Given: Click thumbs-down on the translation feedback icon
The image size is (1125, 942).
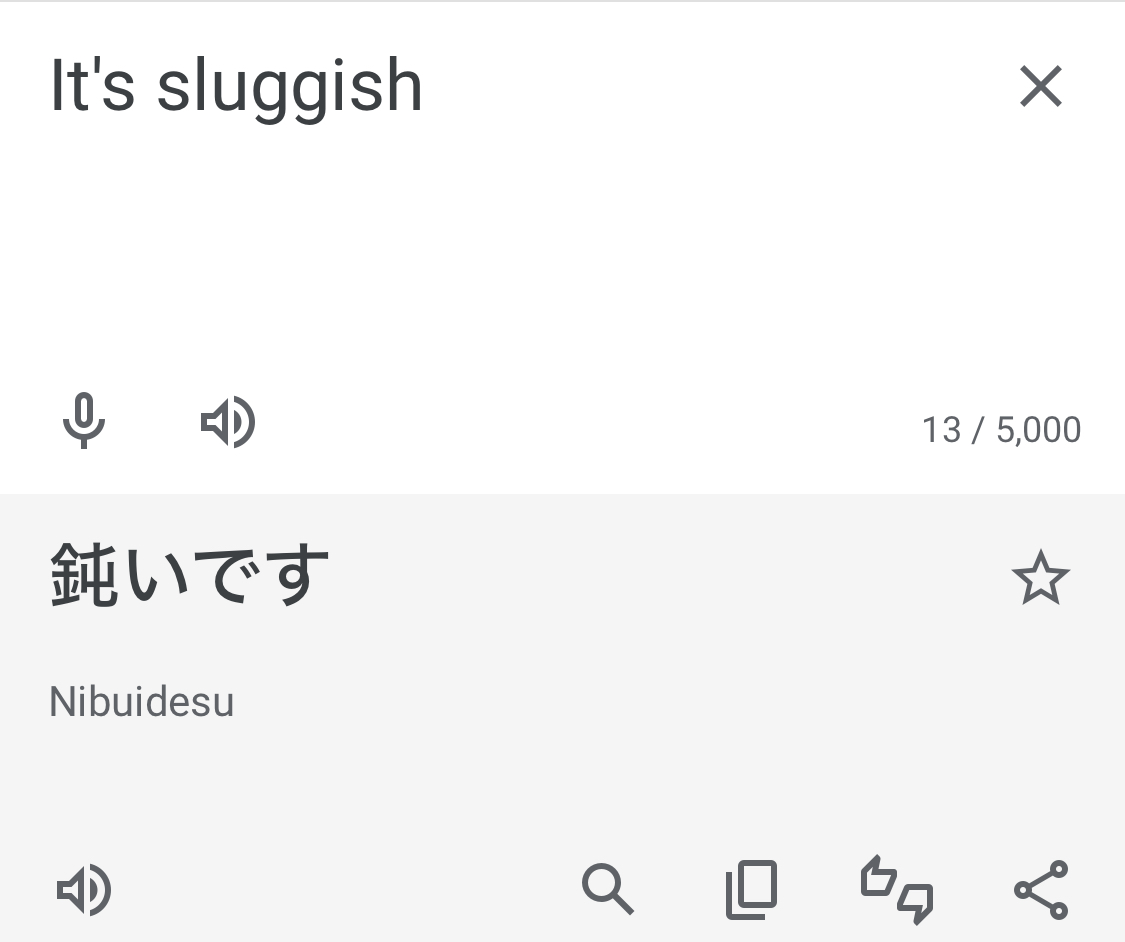Looking at the screenshot, I should point(915,901).
